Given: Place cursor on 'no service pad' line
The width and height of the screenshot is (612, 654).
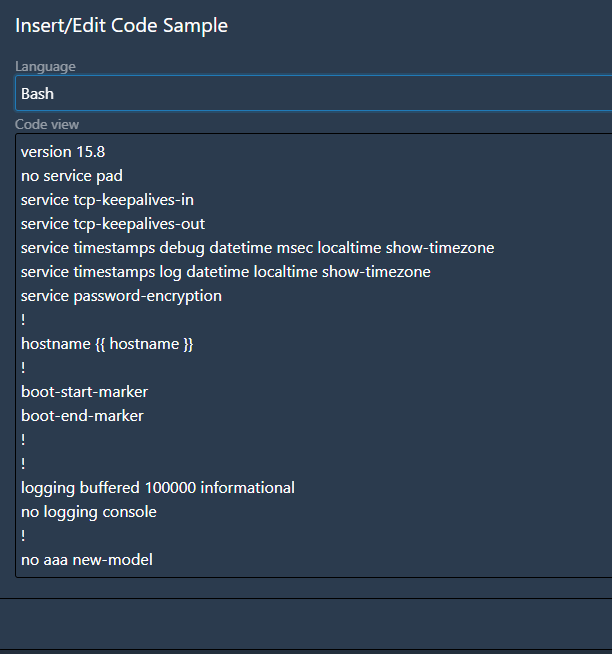Looking at the screenshot, I should click(72, 176).
